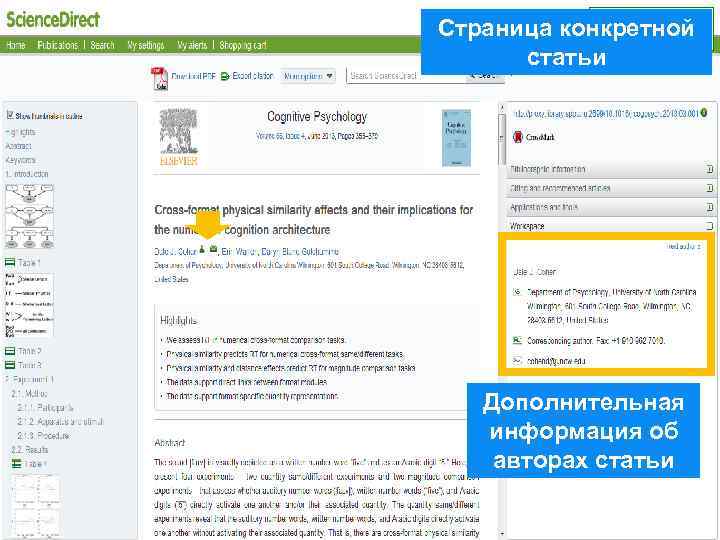
Task: Jump to 2.1.1. Participants in outline
Action: coord(45,408)
